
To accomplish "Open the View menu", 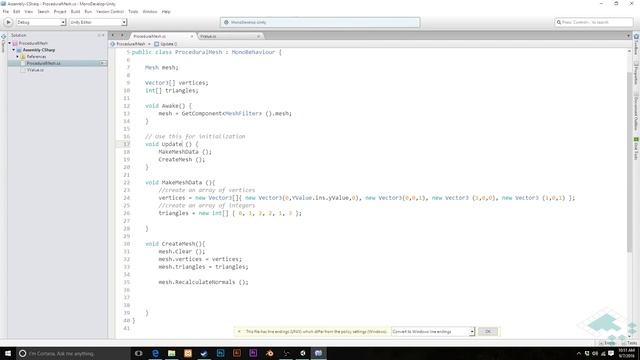I will 29,12.
